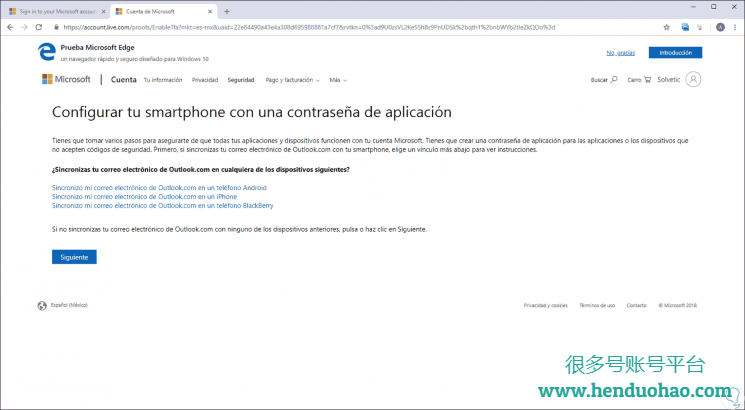Click the 'No, gracias' link

(621, 53)
